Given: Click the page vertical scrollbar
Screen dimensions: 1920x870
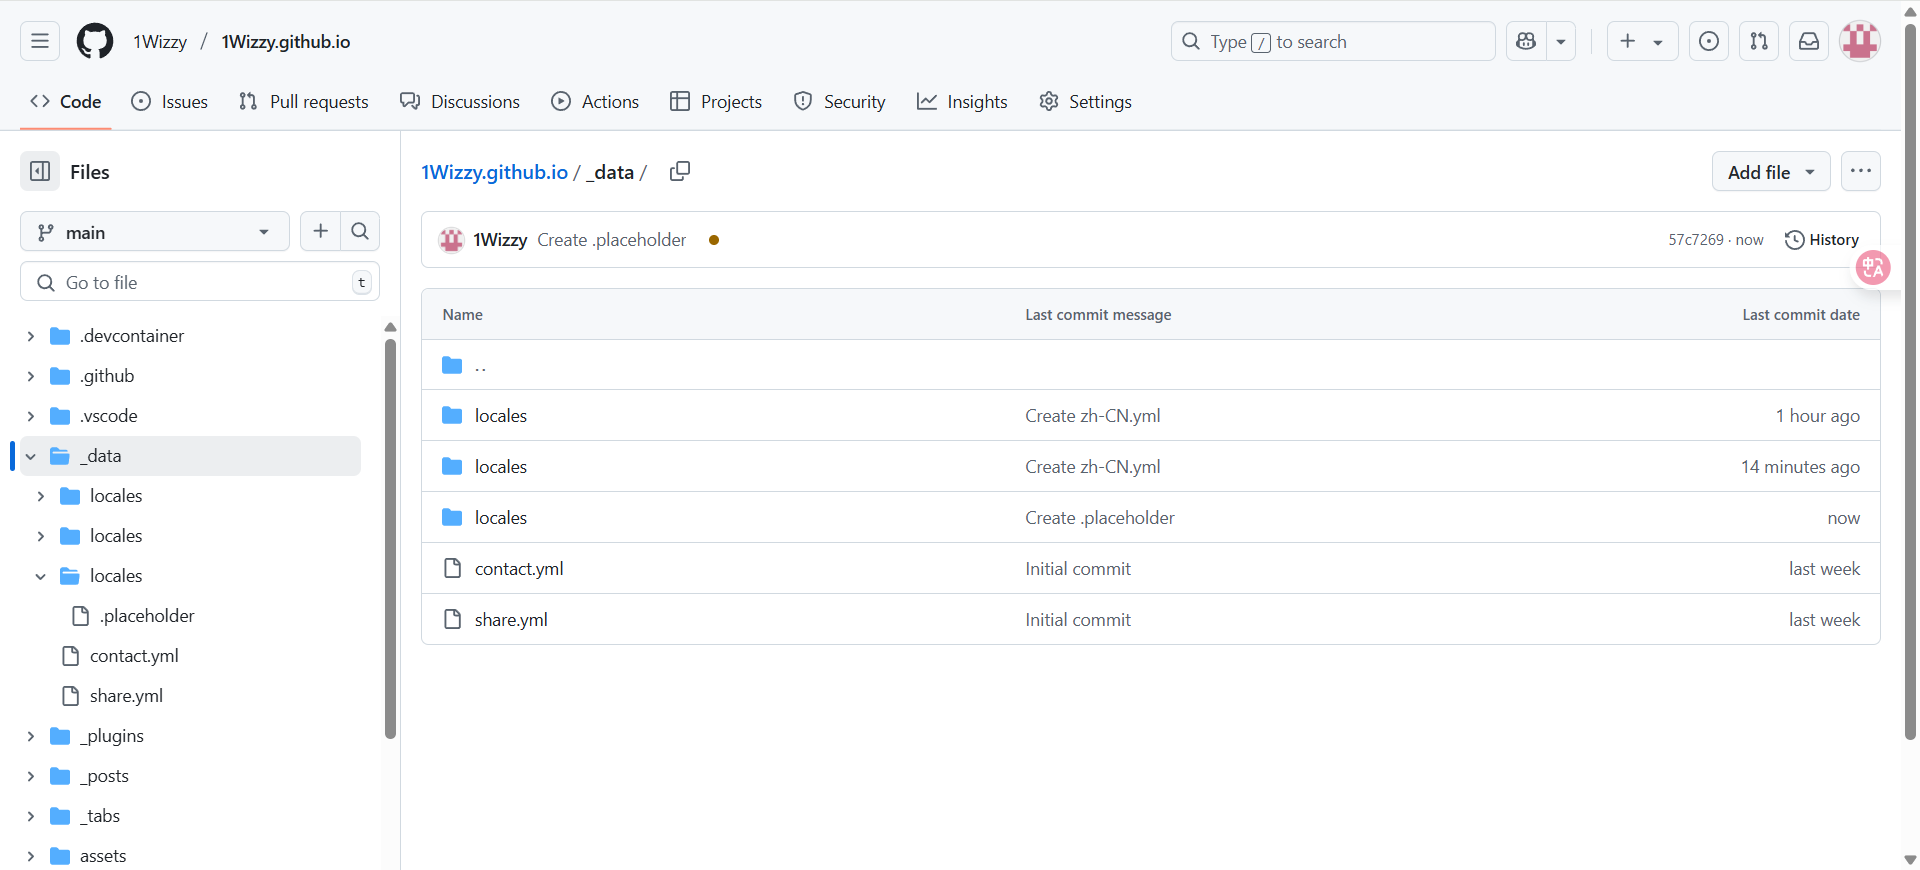Looking at the screenshot, I should (1910, 380).
